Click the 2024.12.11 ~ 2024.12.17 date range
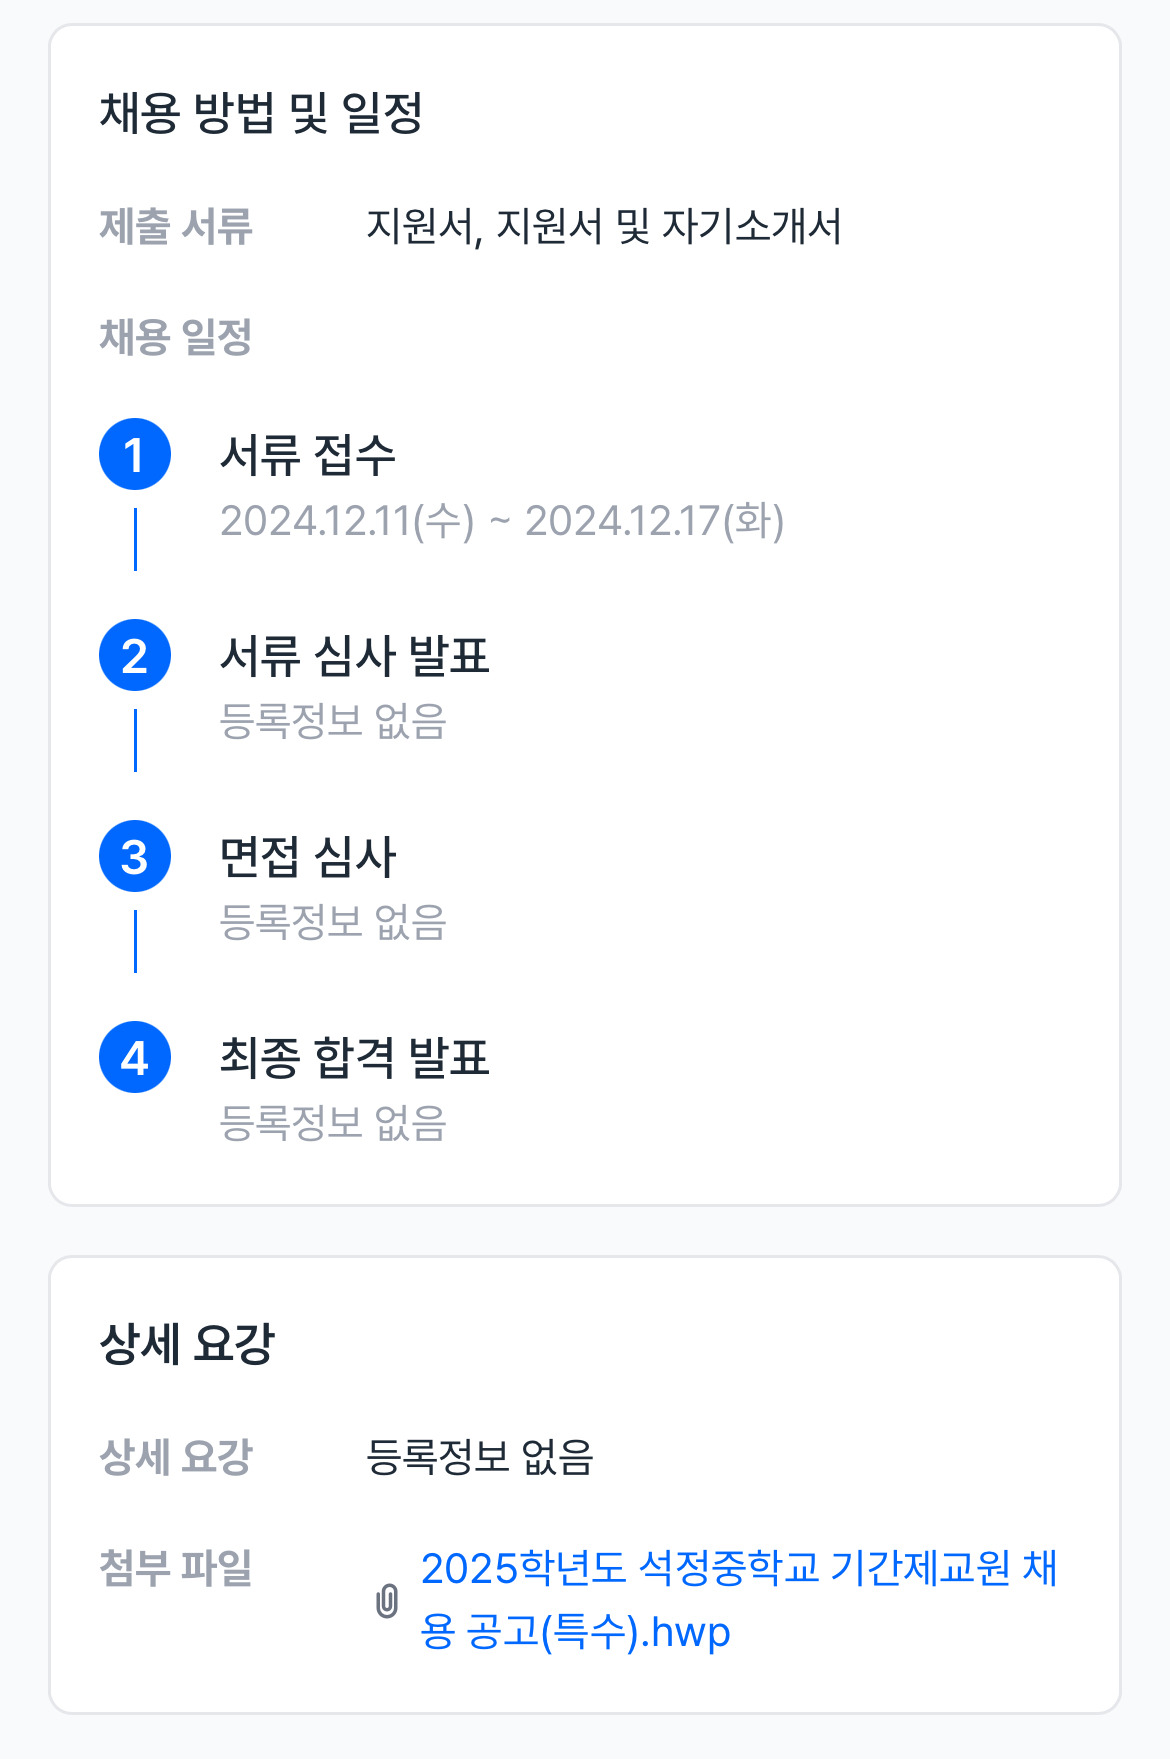Image resolution: width=1170 pixels, height=1759 pixels. tap(502, 521)
